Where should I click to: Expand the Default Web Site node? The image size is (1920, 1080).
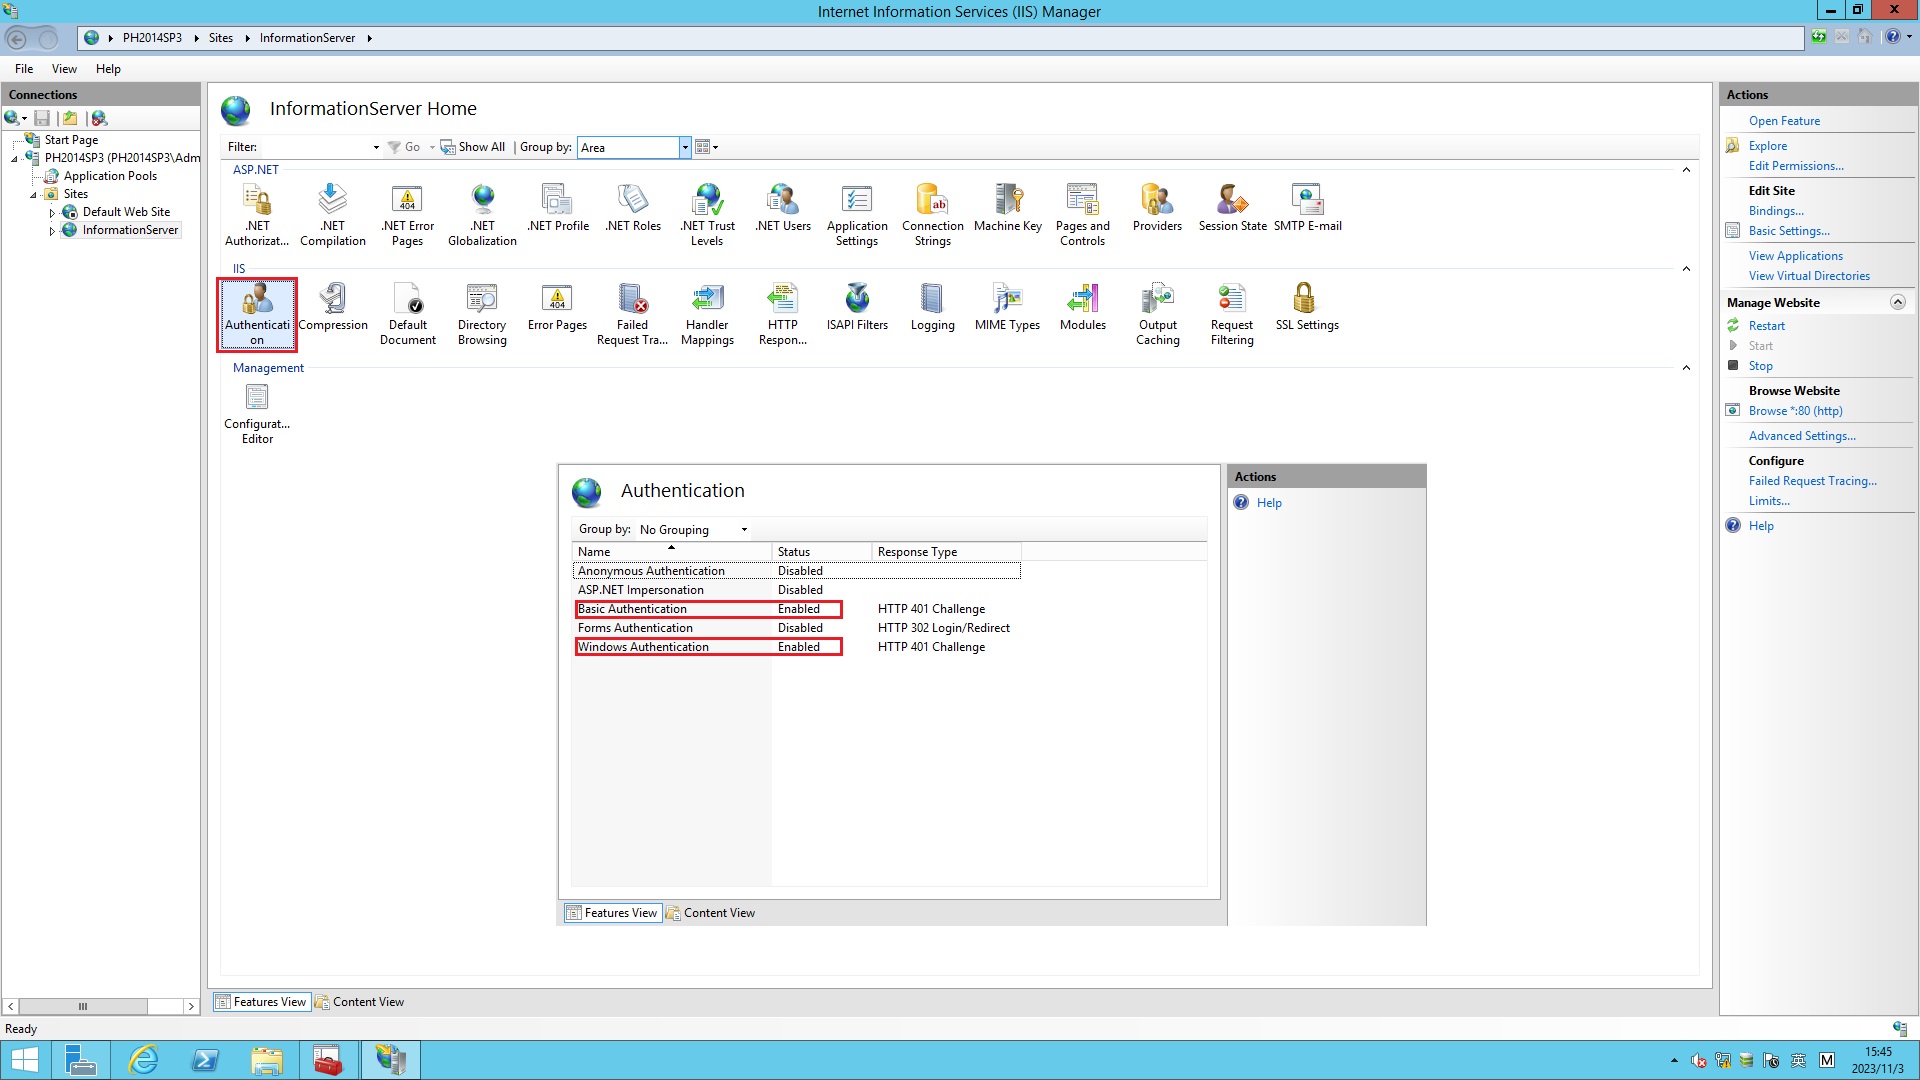click(x=52, y=213)
